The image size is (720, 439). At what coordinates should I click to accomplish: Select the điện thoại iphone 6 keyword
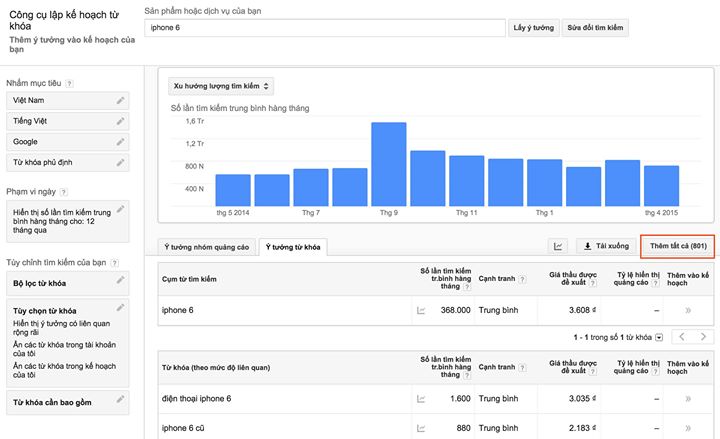tap(197, 399)
